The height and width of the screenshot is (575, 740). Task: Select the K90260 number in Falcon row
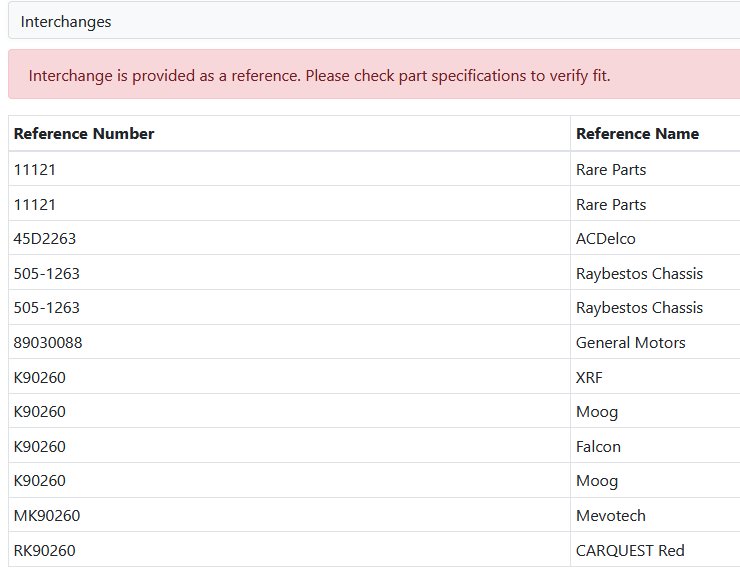pos(40,446)
